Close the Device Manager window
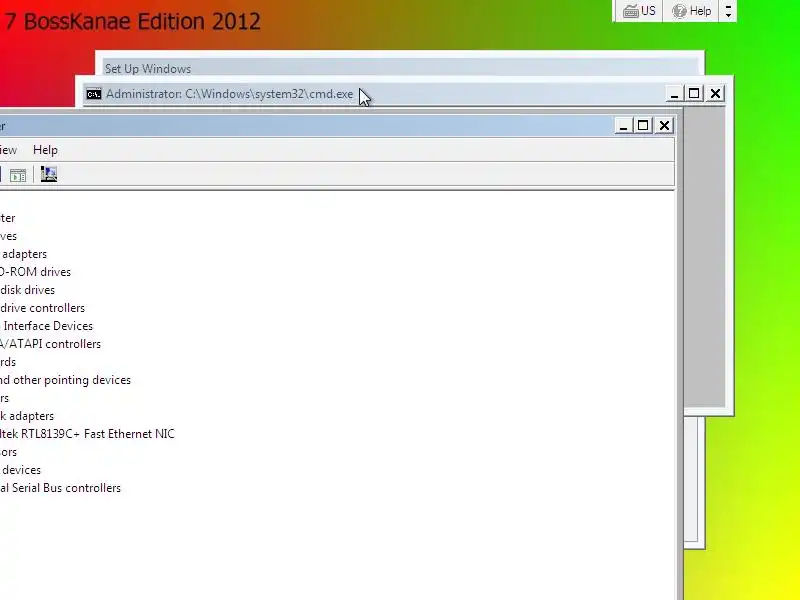The image size is (800, 600). pos(664,126)
